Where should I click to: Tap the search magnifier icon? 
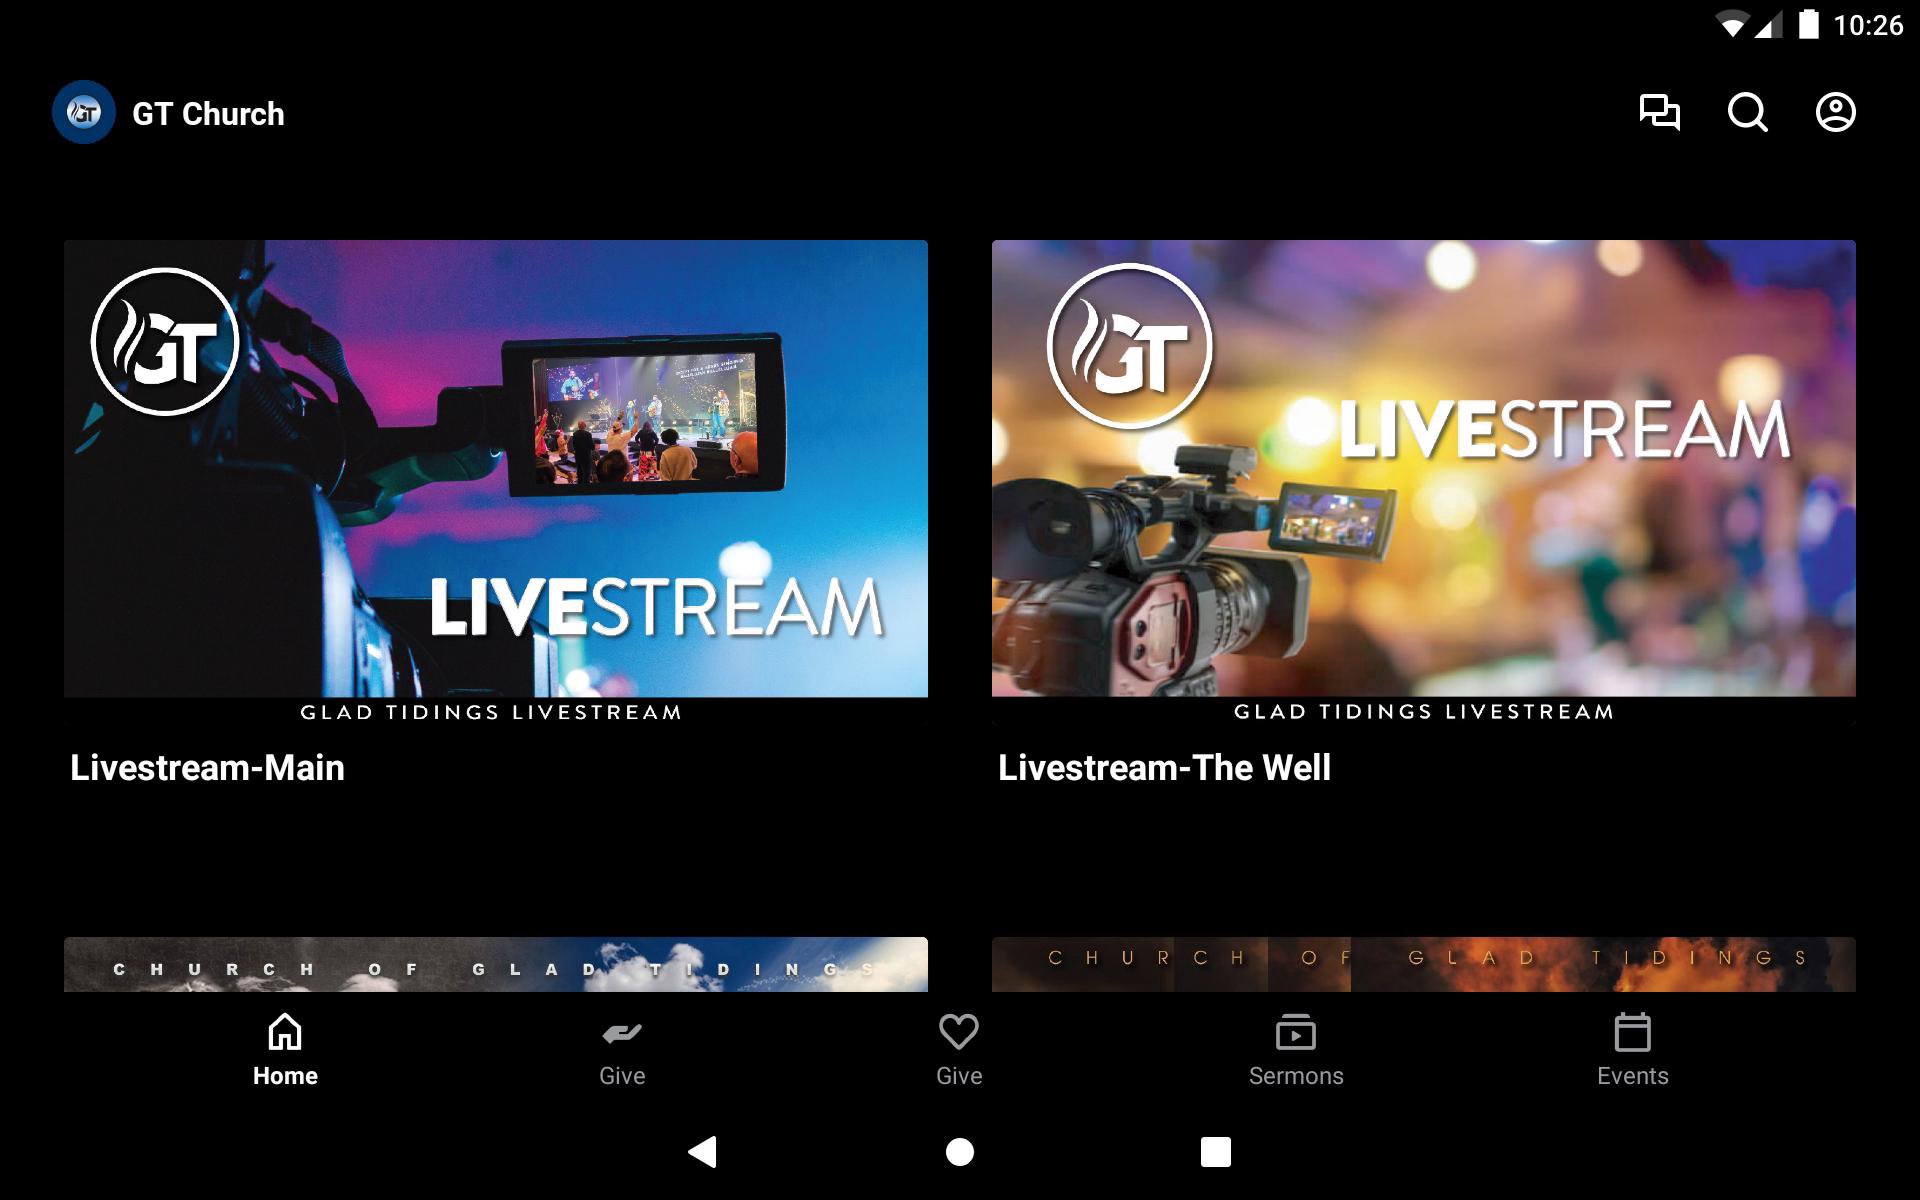point(1747,112)
